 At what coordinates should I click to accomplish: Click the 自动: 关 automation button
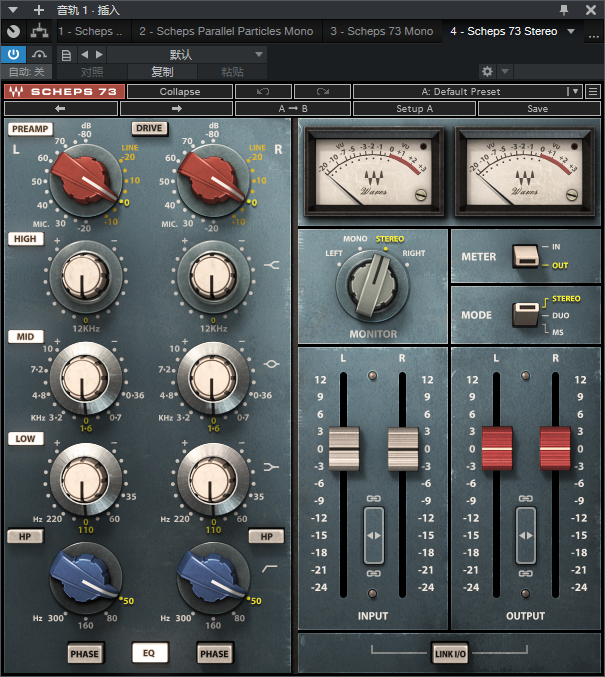[27, 72]
